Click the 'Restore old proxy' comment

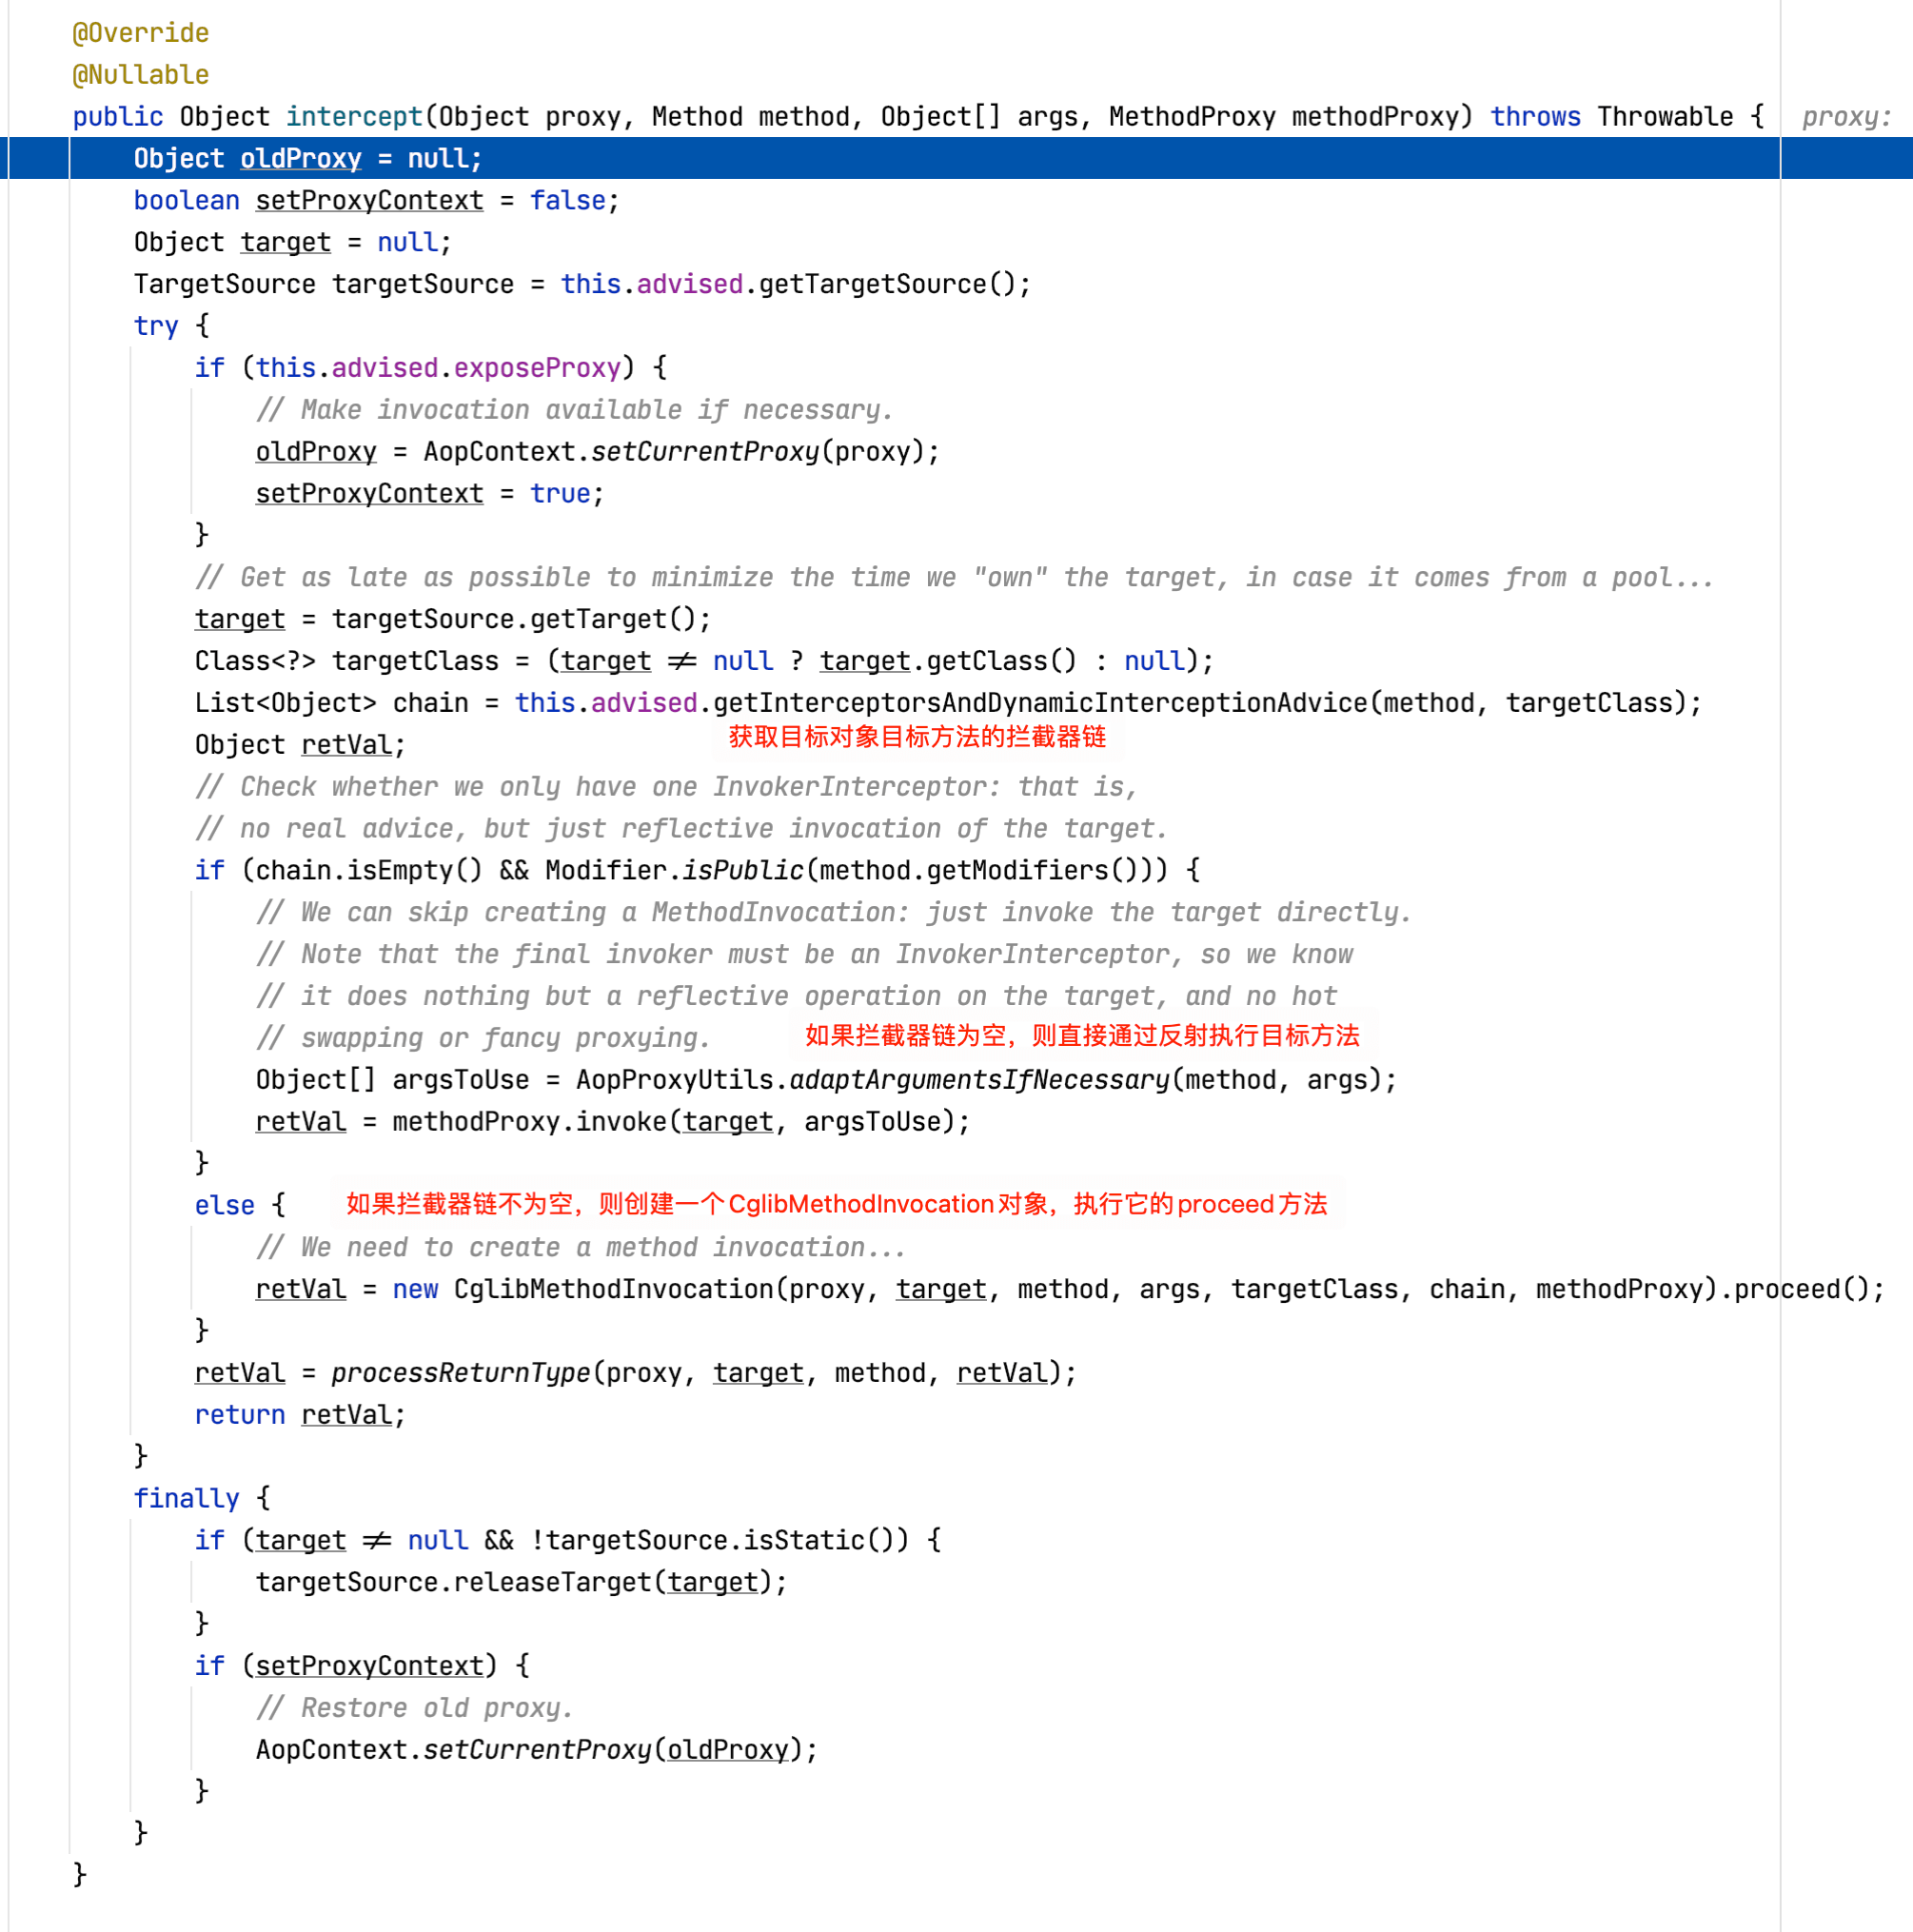pyautogui.click(x=414, y=1708)
